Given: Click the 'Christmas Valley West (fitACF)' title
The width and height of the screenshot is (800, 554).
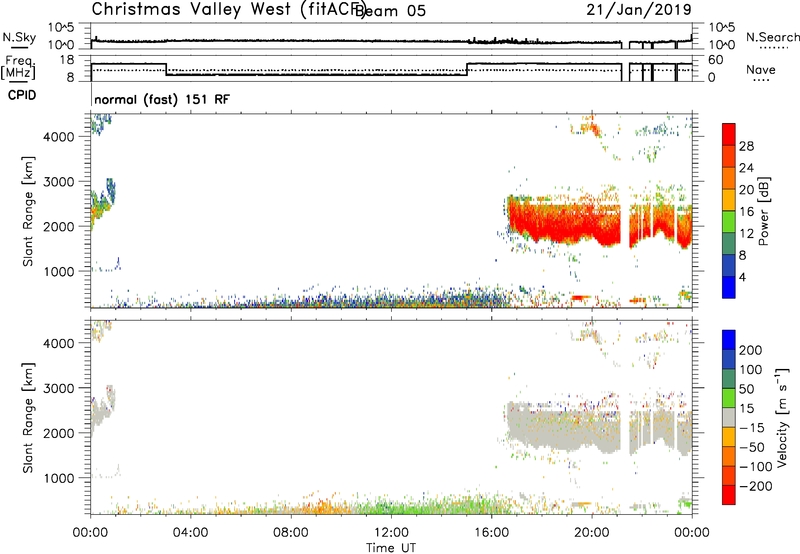Looking at the screenshot, I should coord(229,9).
